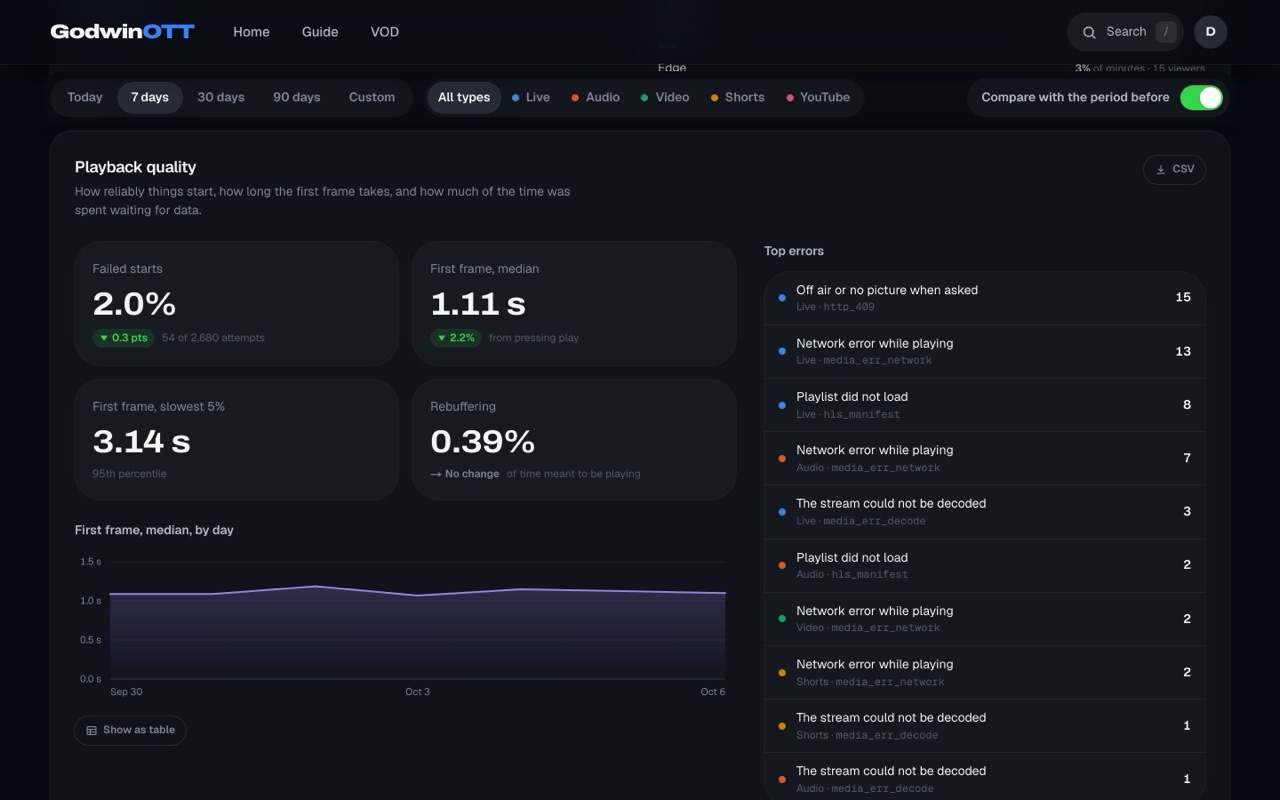Click the GodwinOTT logo
This screenshot has height=800, width=1280.
coord(122,32)
